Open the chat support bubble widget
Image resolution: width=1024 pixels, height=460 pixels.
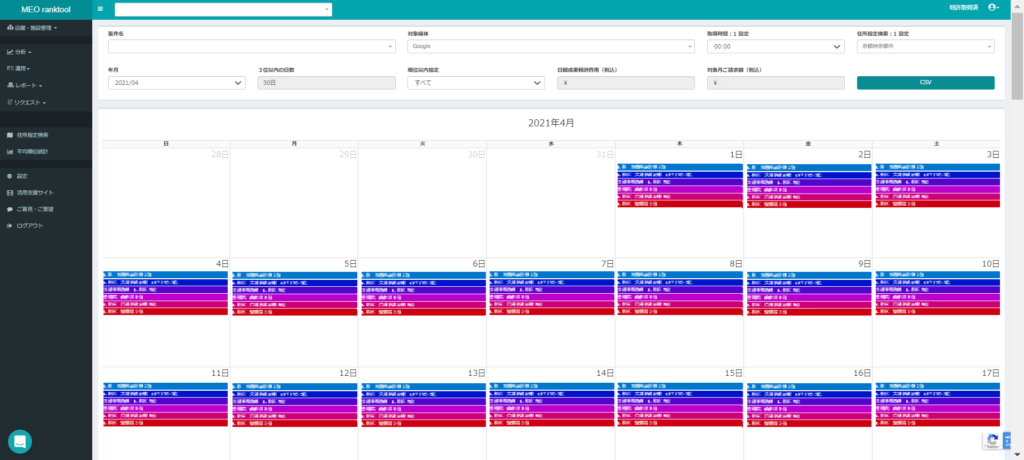coord(20,442)
